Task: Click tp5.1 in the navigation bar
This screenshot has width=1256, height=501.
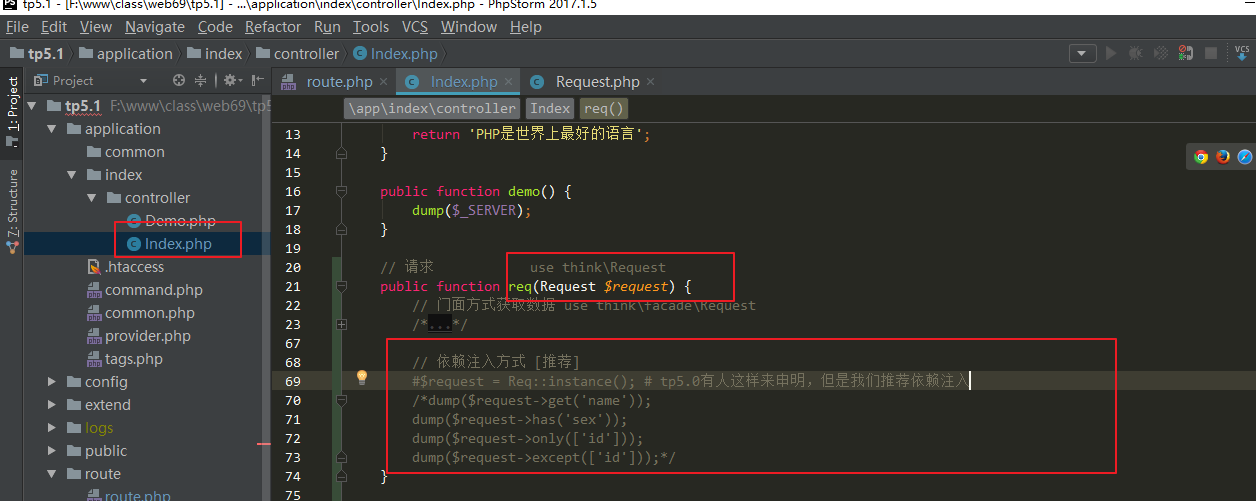Action: pos(37,54)
